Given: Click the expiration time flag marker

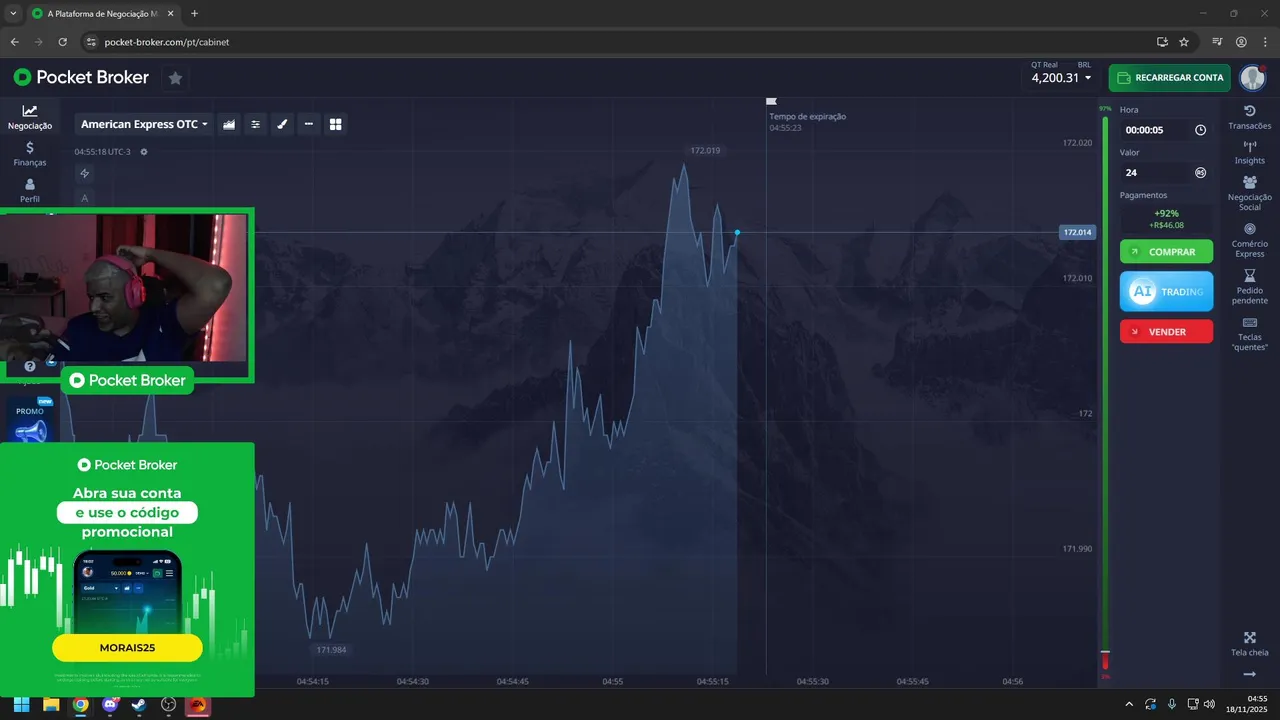Looking at the screenshot, I should pyautogui.click(x=771, y=101).
